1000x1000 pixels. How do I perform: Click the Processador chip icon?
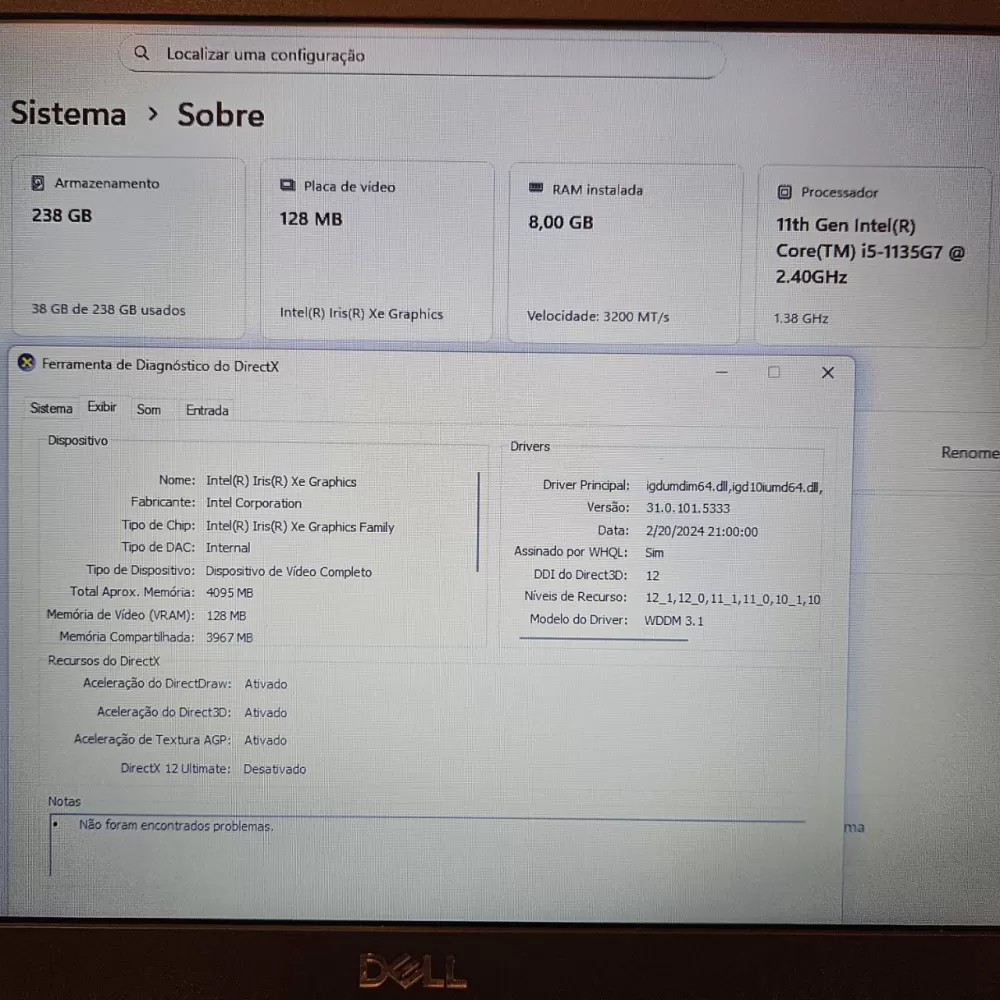(784, 192)
